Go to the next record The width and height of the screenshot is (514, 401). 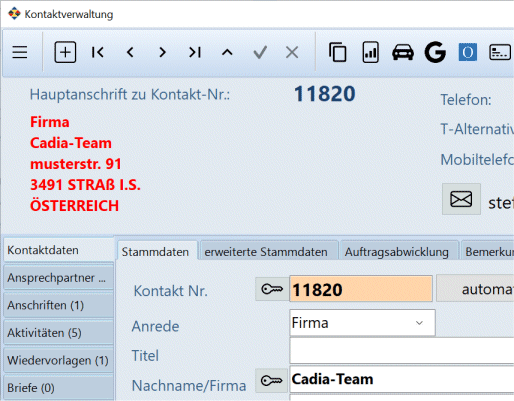[162, 52]
